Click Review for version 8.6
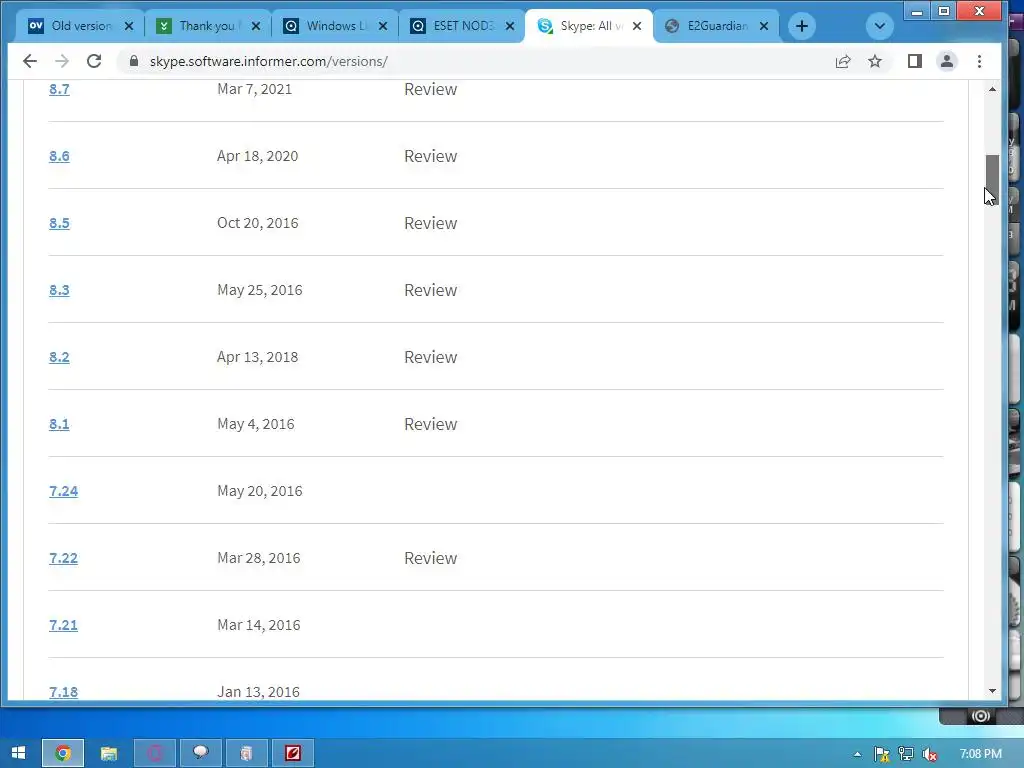Screen dimensions: 1024x768 point(430,156)
